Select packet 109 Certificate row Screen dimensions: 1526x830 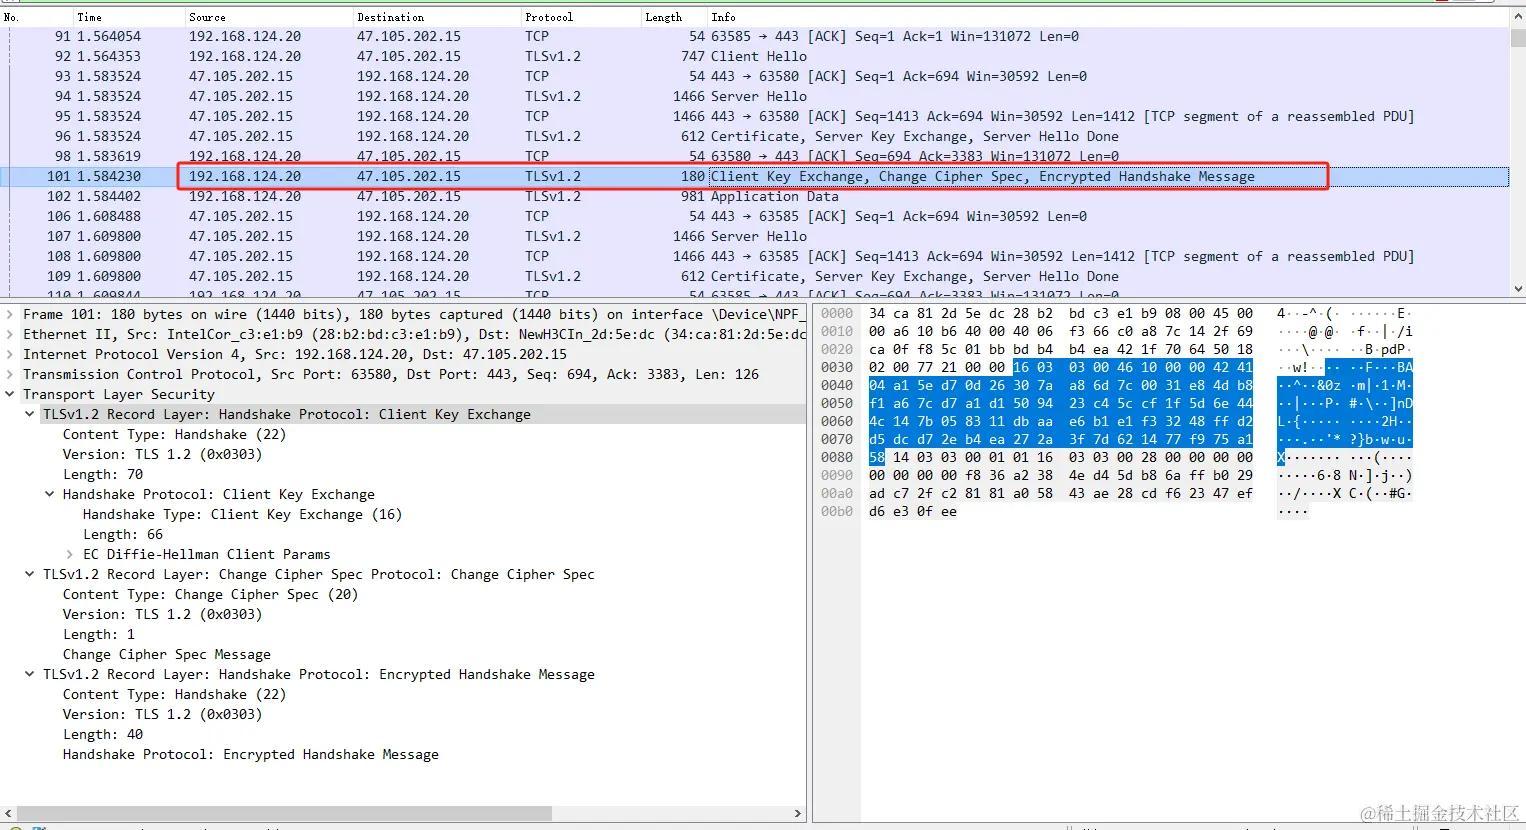point(755,276)
